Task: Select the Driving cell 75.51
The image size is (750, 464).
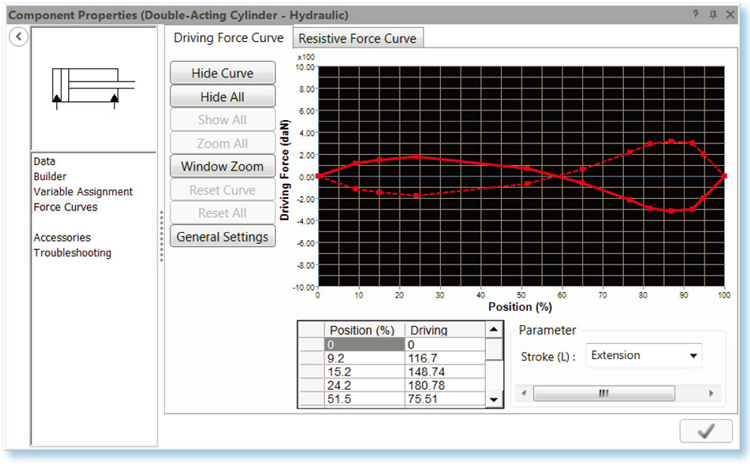Action: pos(445,399)
